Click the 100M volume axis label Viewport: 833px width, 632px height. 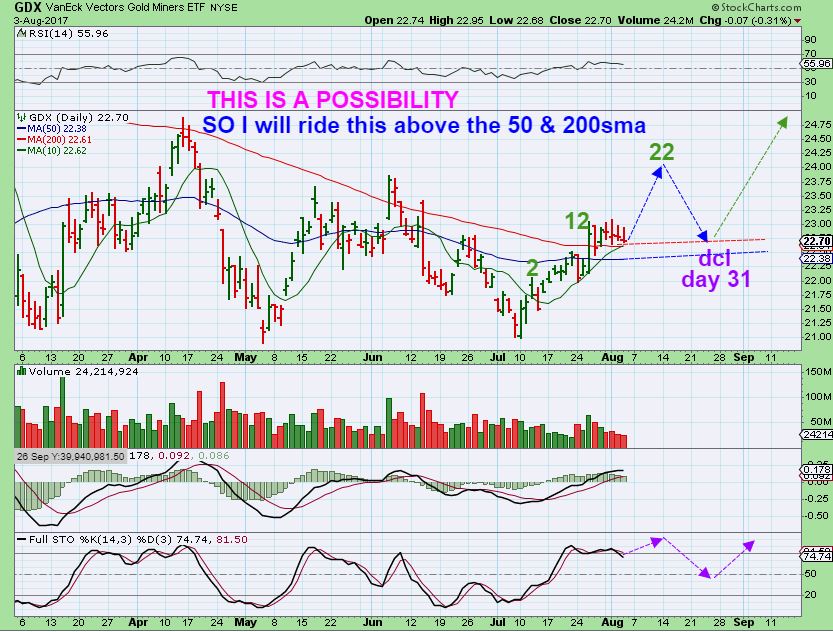click(818, 397)
